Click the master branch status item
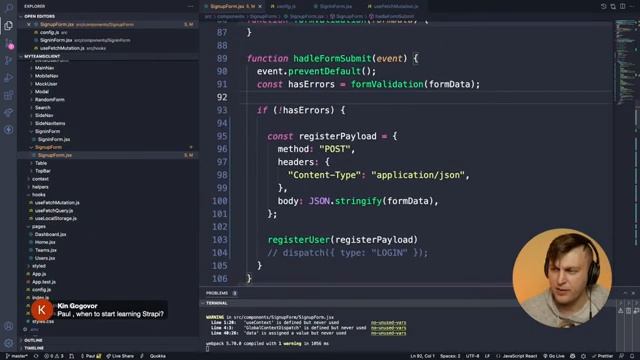The image size is (640, 360). pyautogui.click(x=16, y=356)
